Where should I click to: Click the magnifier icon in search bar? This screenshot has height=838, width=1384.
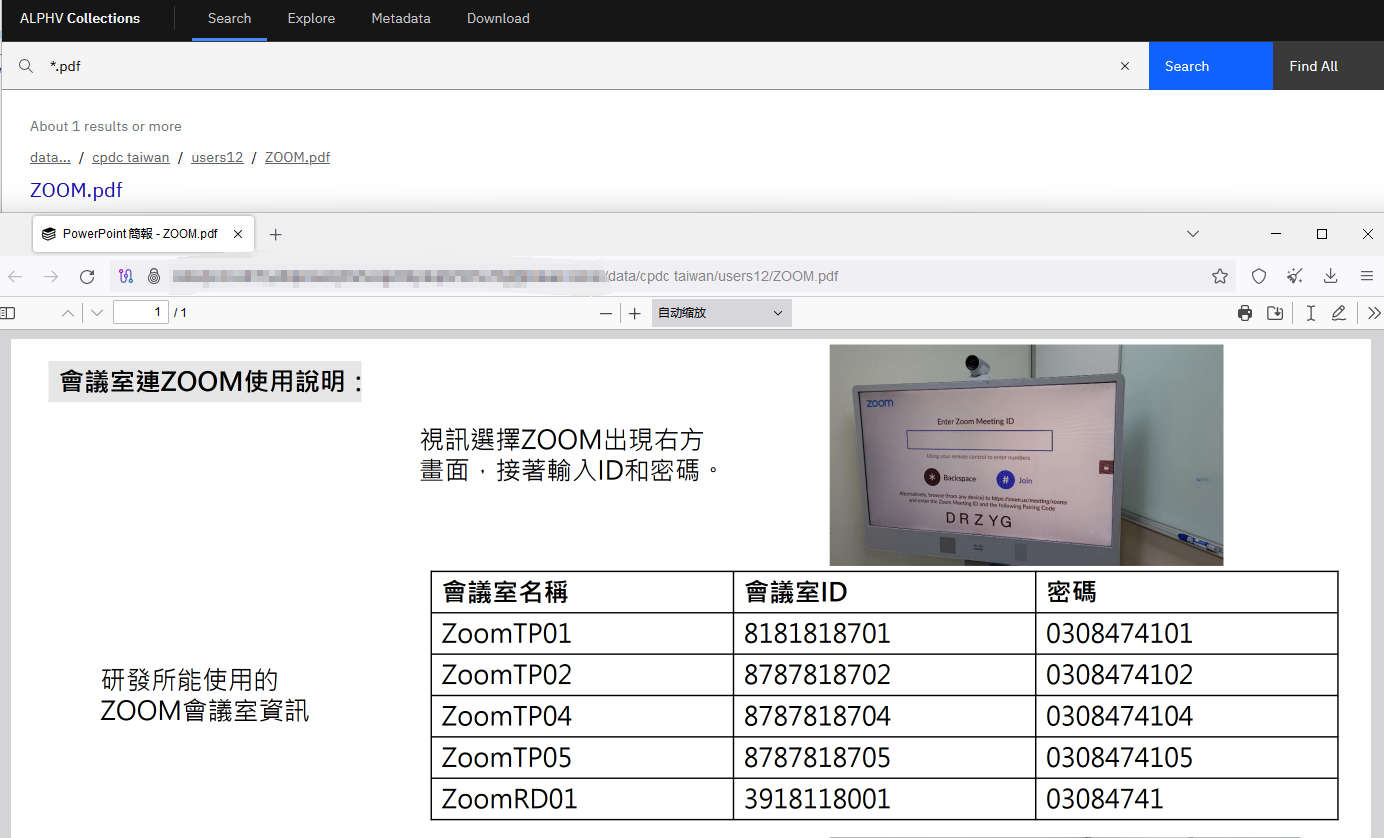(26, 66)
